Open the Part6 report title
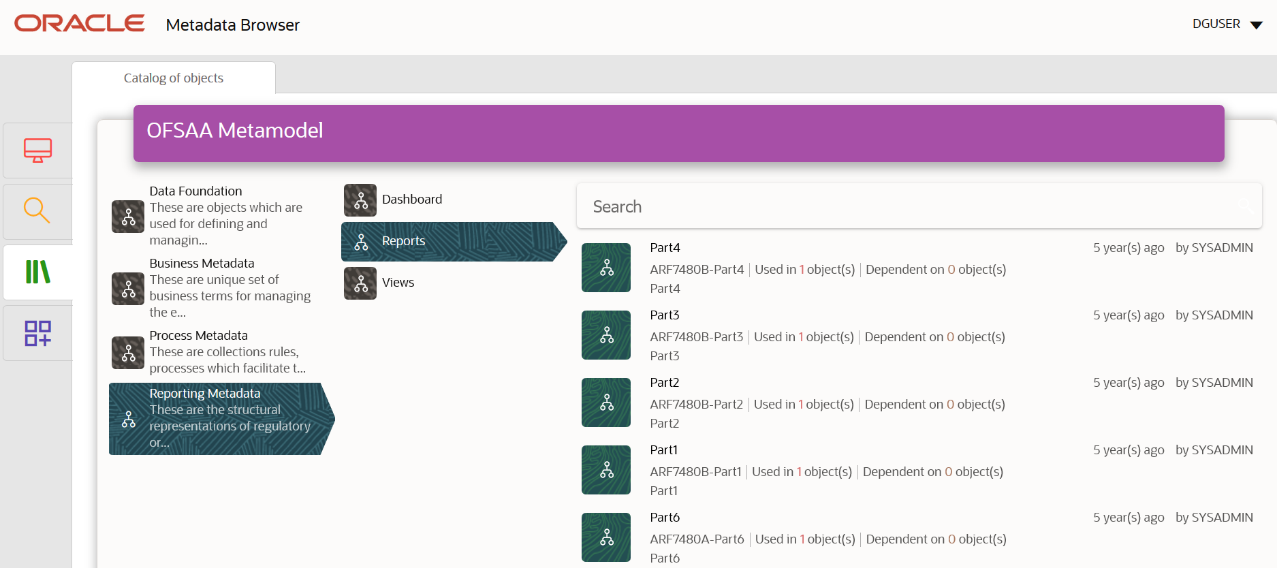 [x=665, y=517]
